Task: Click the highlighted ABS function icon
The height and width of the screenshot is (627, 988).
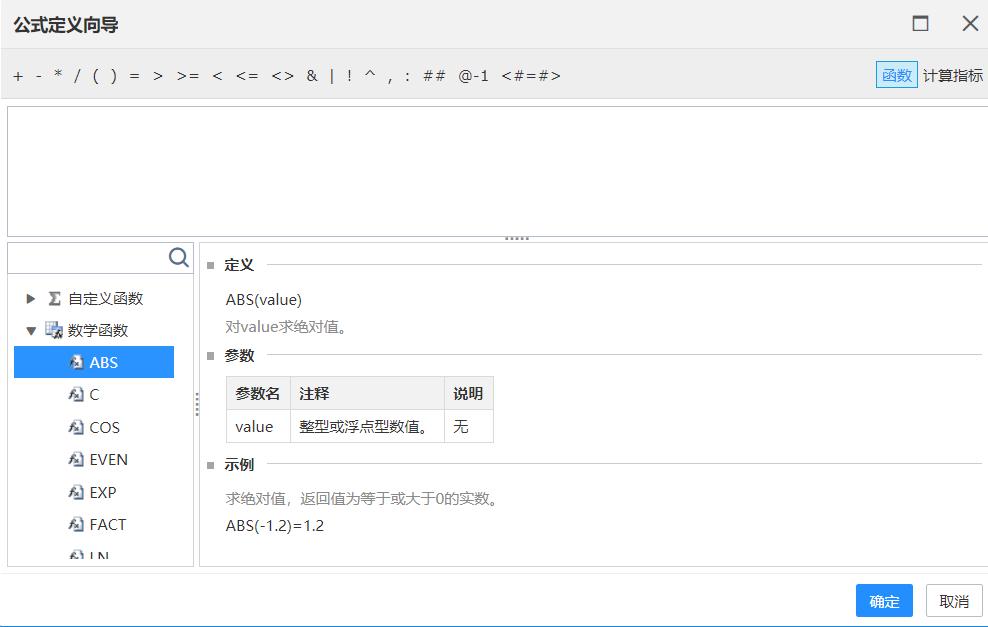Action: [74, 362]
